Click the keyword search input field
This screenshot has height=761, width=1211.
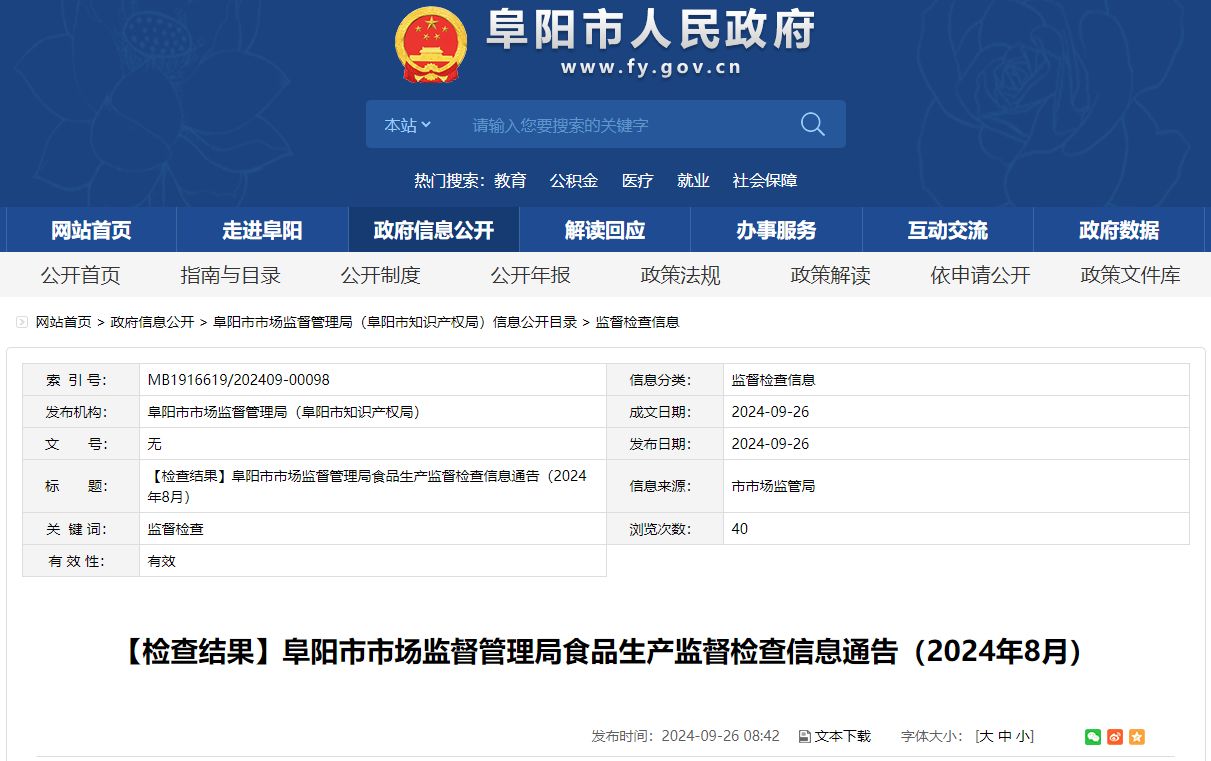click(625, 125)
